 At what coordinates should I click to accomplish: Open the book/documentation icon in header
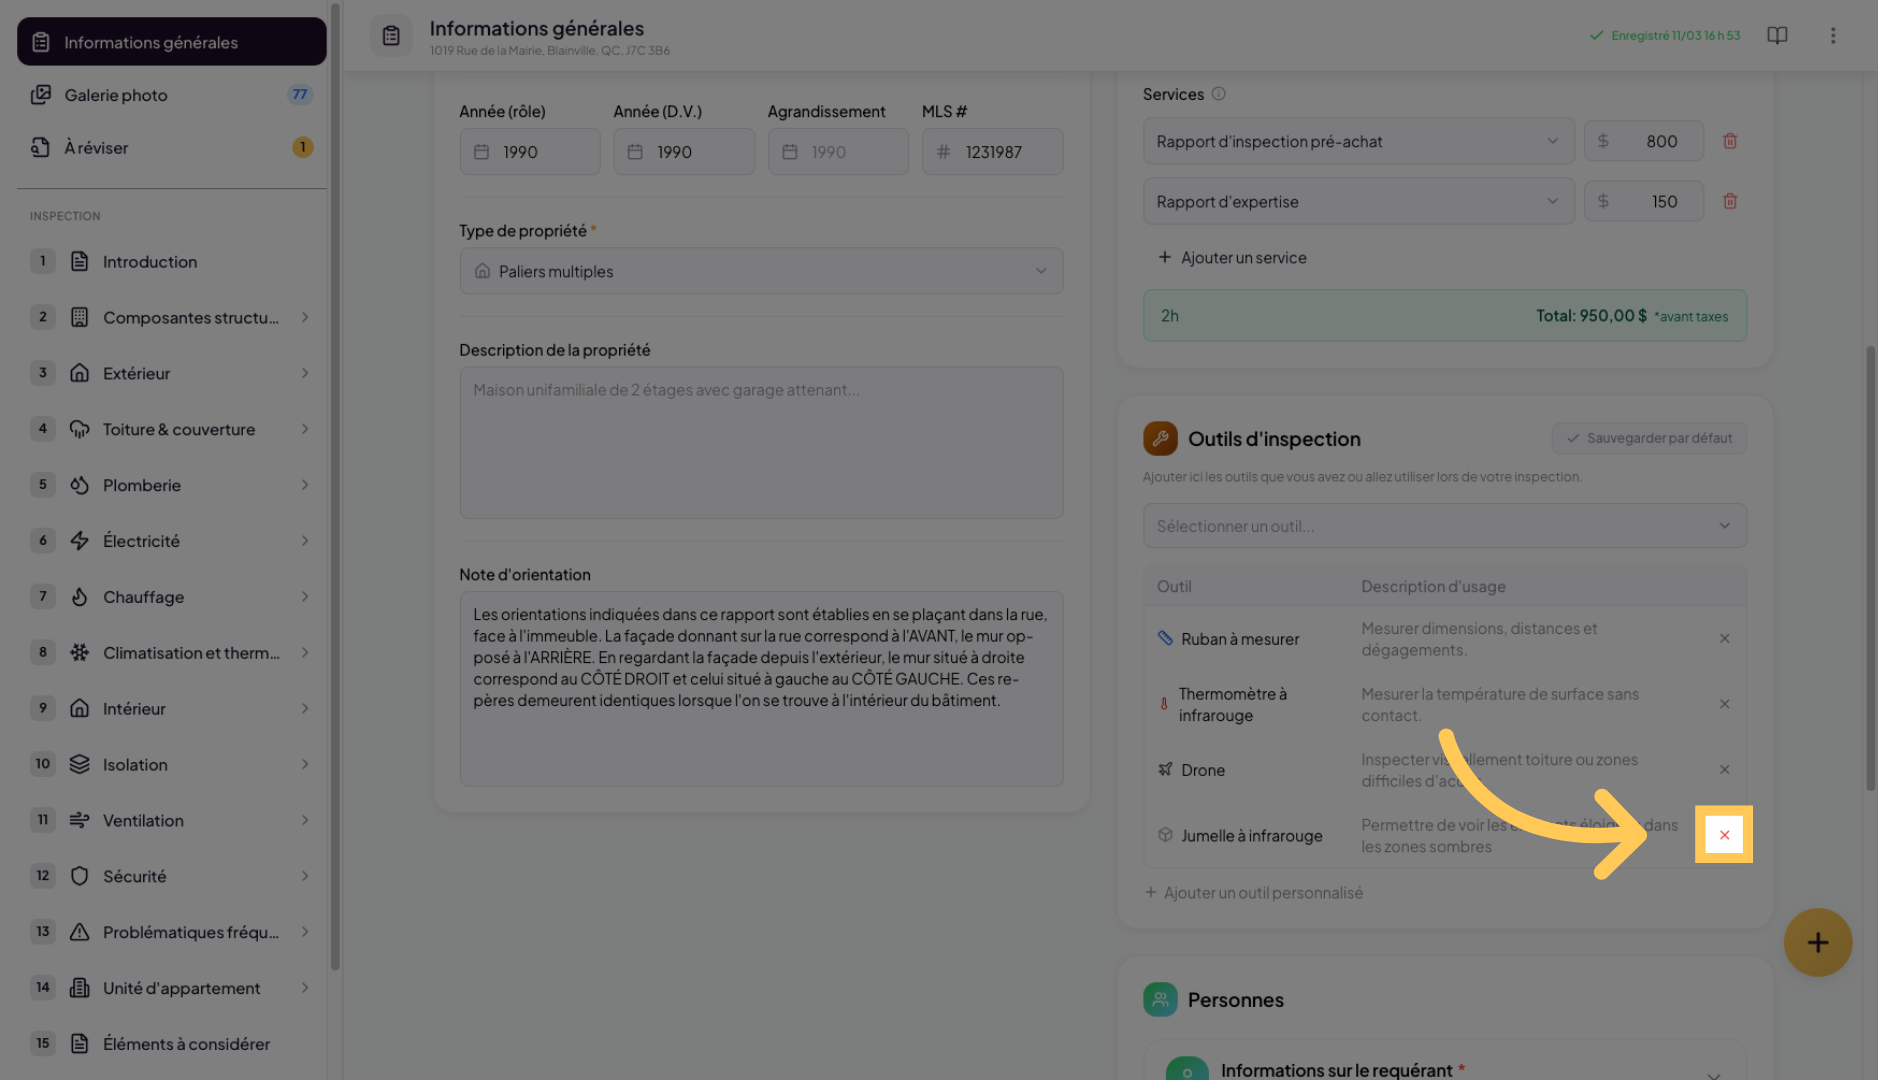[x=1777, y=36]
